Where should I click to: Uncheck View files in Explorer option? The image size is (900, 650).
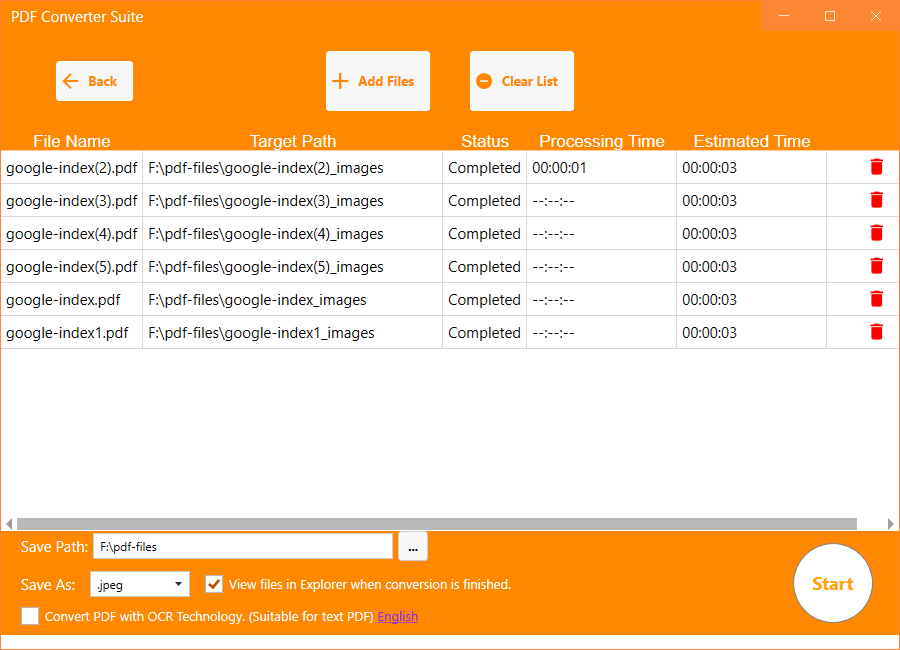pos(213,583)
